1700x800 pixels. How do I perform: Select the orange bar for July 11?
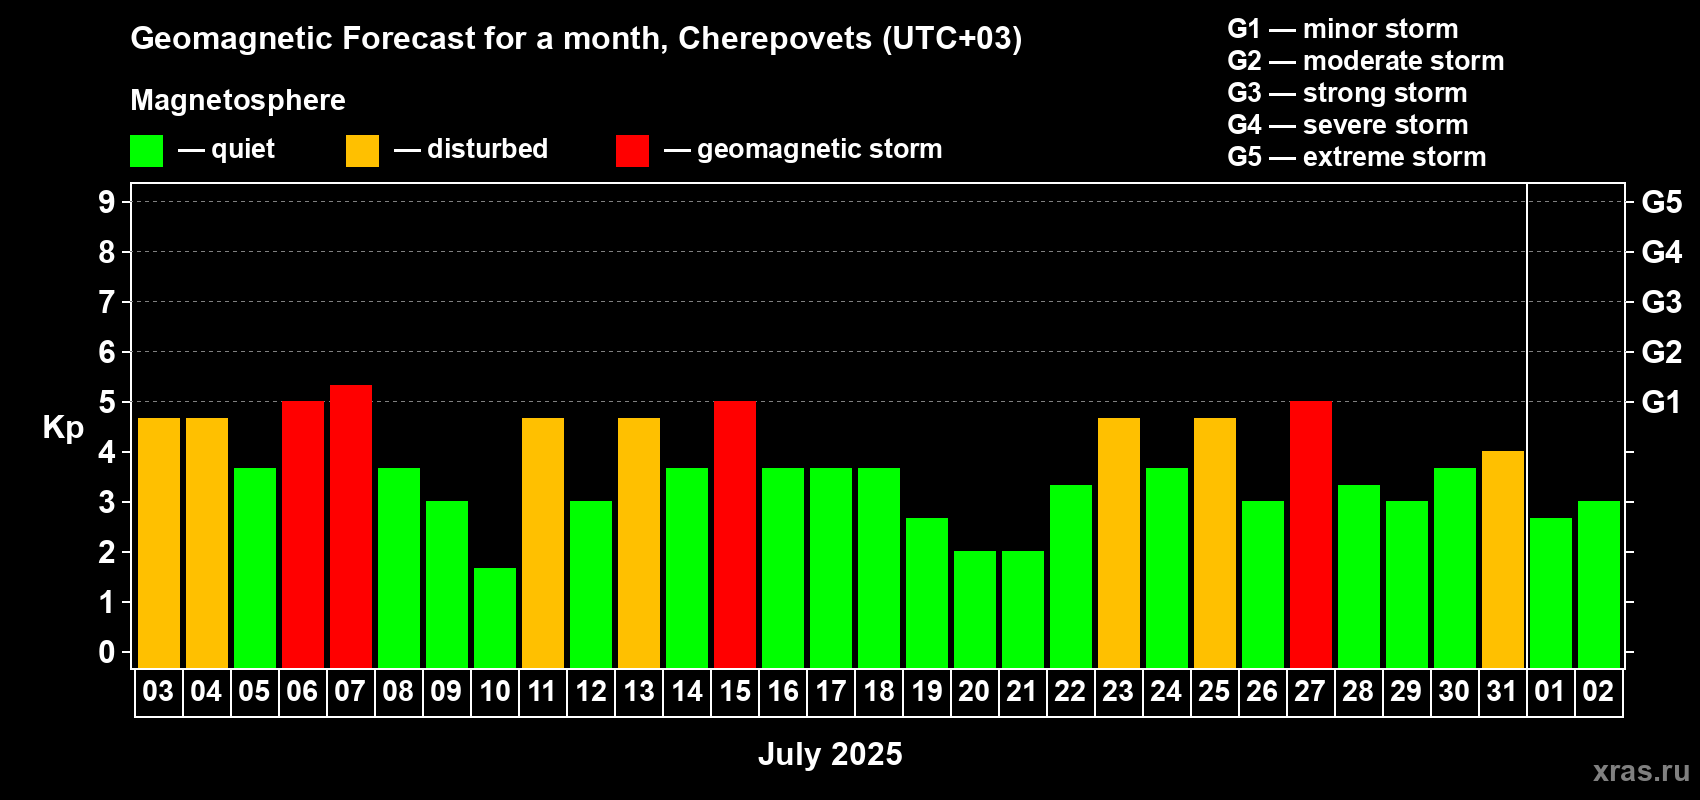(x=543, y=543)
